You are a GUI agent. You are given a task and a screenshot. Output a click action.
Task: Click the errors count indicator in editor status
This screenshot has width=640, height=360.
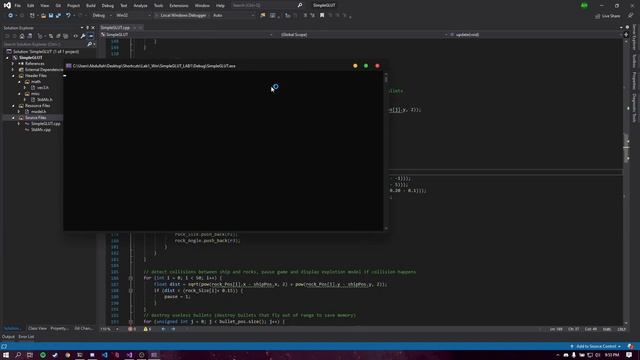(132, 329)
